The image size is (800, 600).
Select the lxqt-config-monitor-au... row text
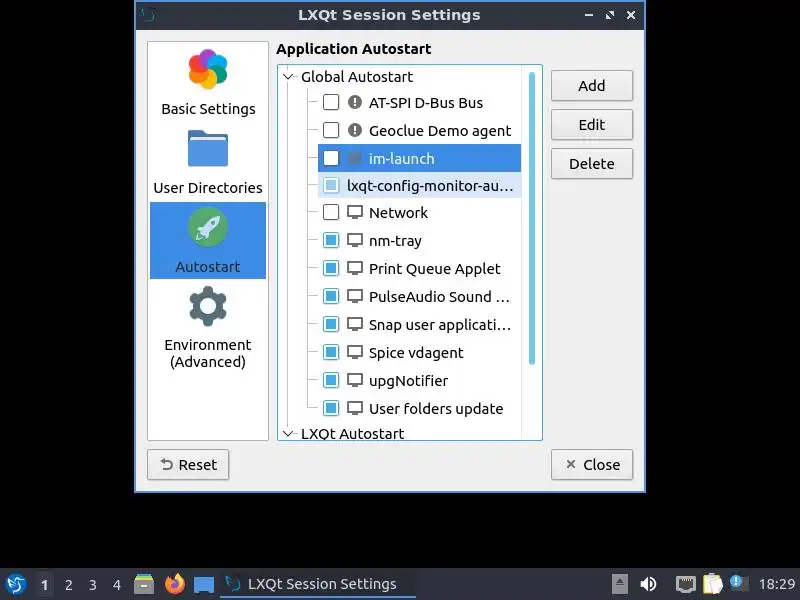430,186
